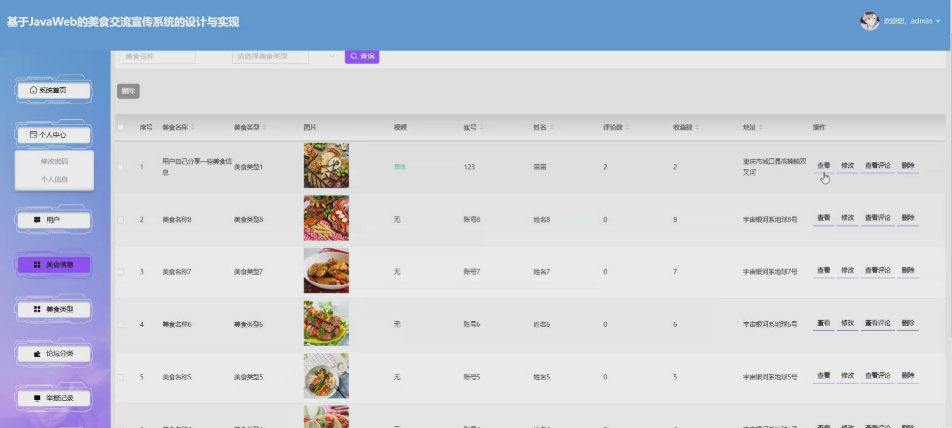
Task: Click the 宇宙银河系地球5号 address cell
Action: coord(770,377)
